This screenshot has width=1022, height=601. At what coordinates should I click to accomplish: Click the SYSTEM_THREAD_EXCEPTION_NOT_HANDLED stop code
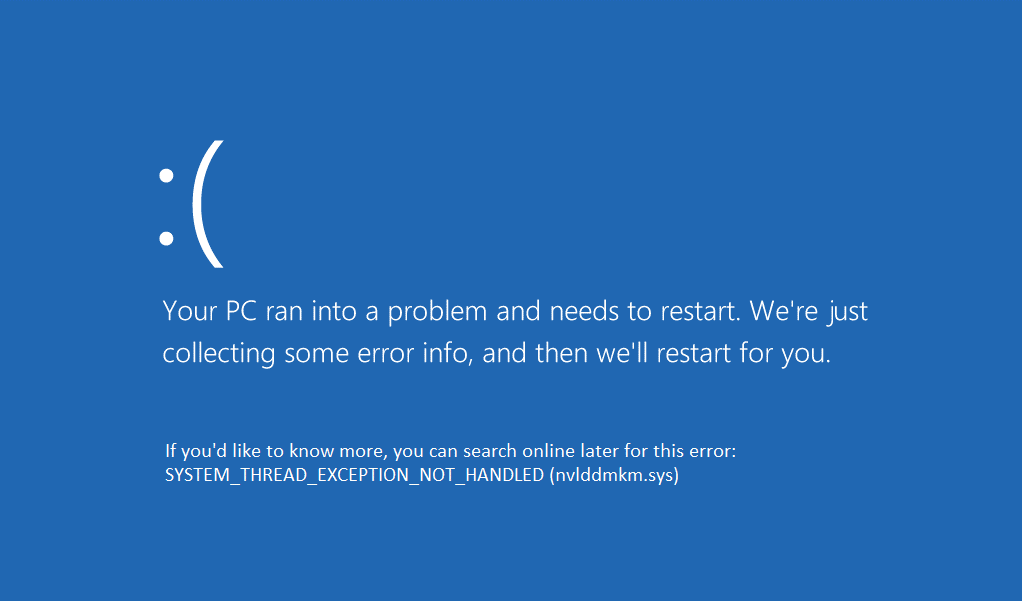click(355, 475)
